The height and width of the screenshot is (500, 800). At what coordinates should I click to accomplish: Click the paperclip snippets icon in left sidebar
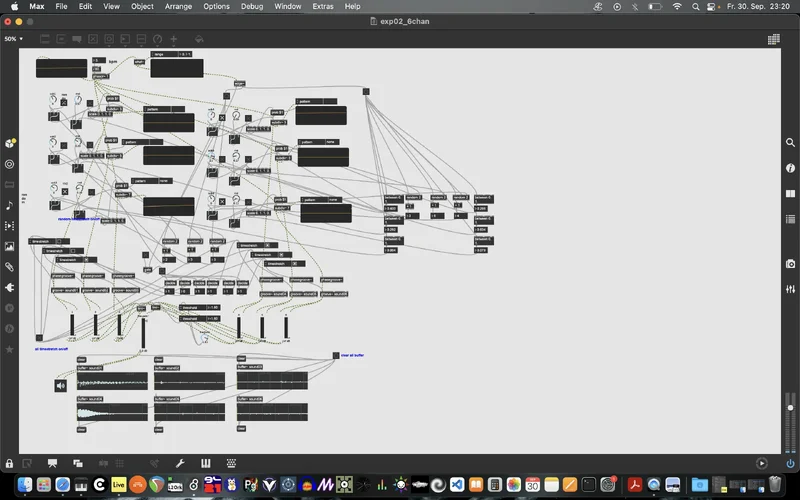coord(9,267)
